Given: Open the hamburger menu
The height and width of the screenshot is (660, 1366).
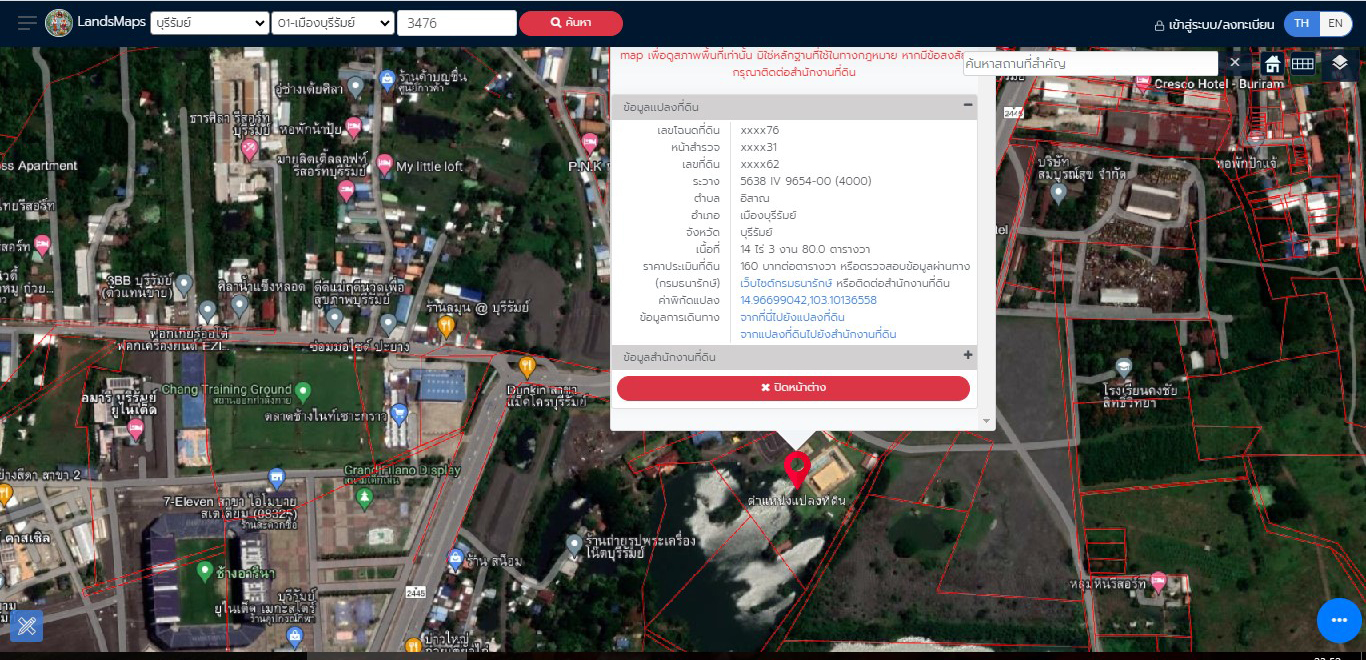Looking at the screenshot, I should tap(27, 23).
